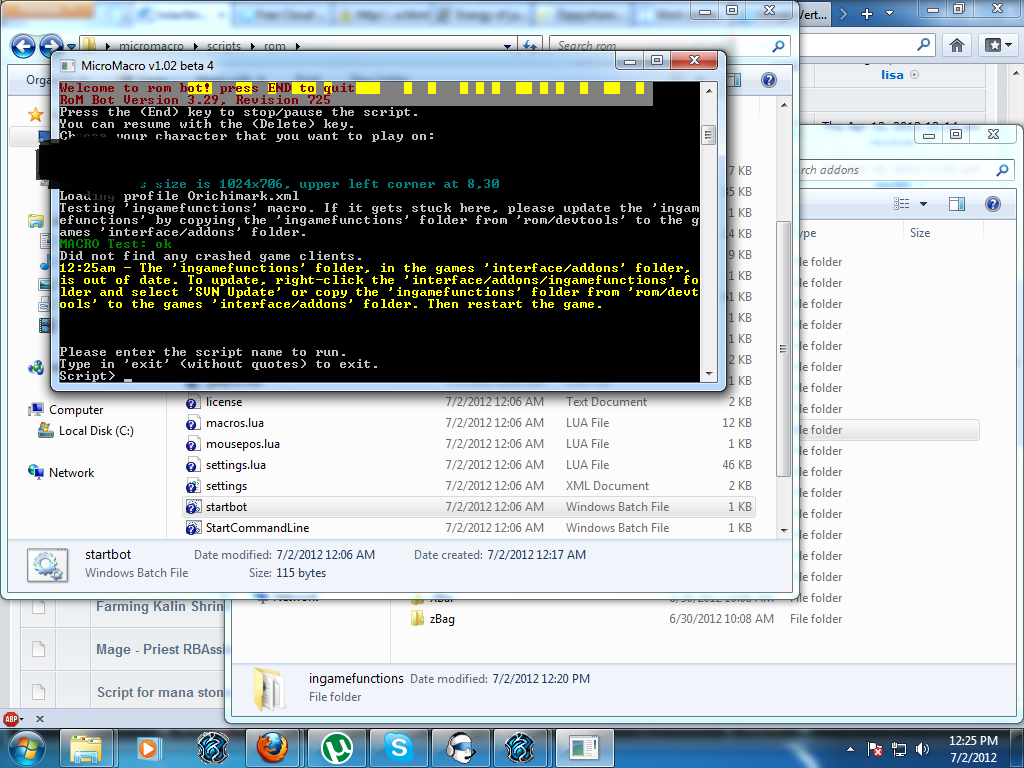Screen dimensions: 1024x768
Task: Click the volume speaker tray icon
Action: point(923,748)
